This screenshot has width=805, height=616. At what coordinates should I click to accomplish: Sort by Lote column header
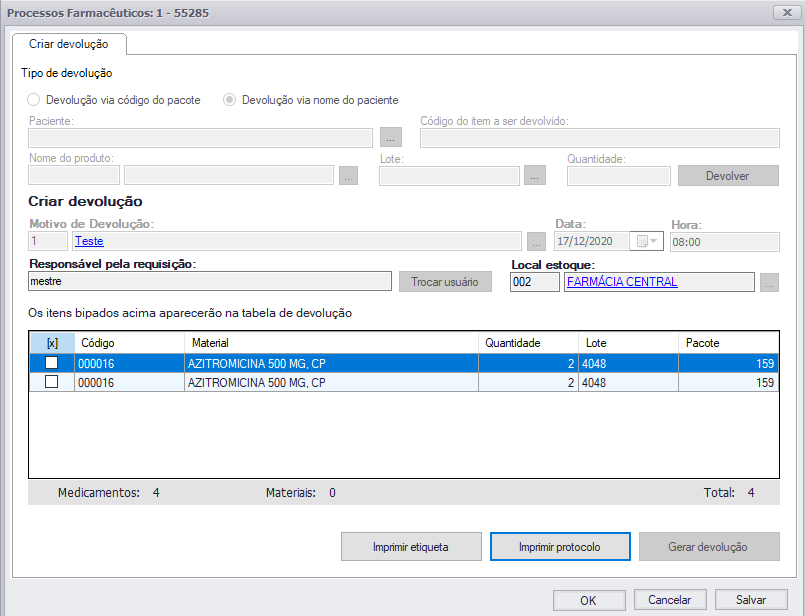click(x=628, y=343)
